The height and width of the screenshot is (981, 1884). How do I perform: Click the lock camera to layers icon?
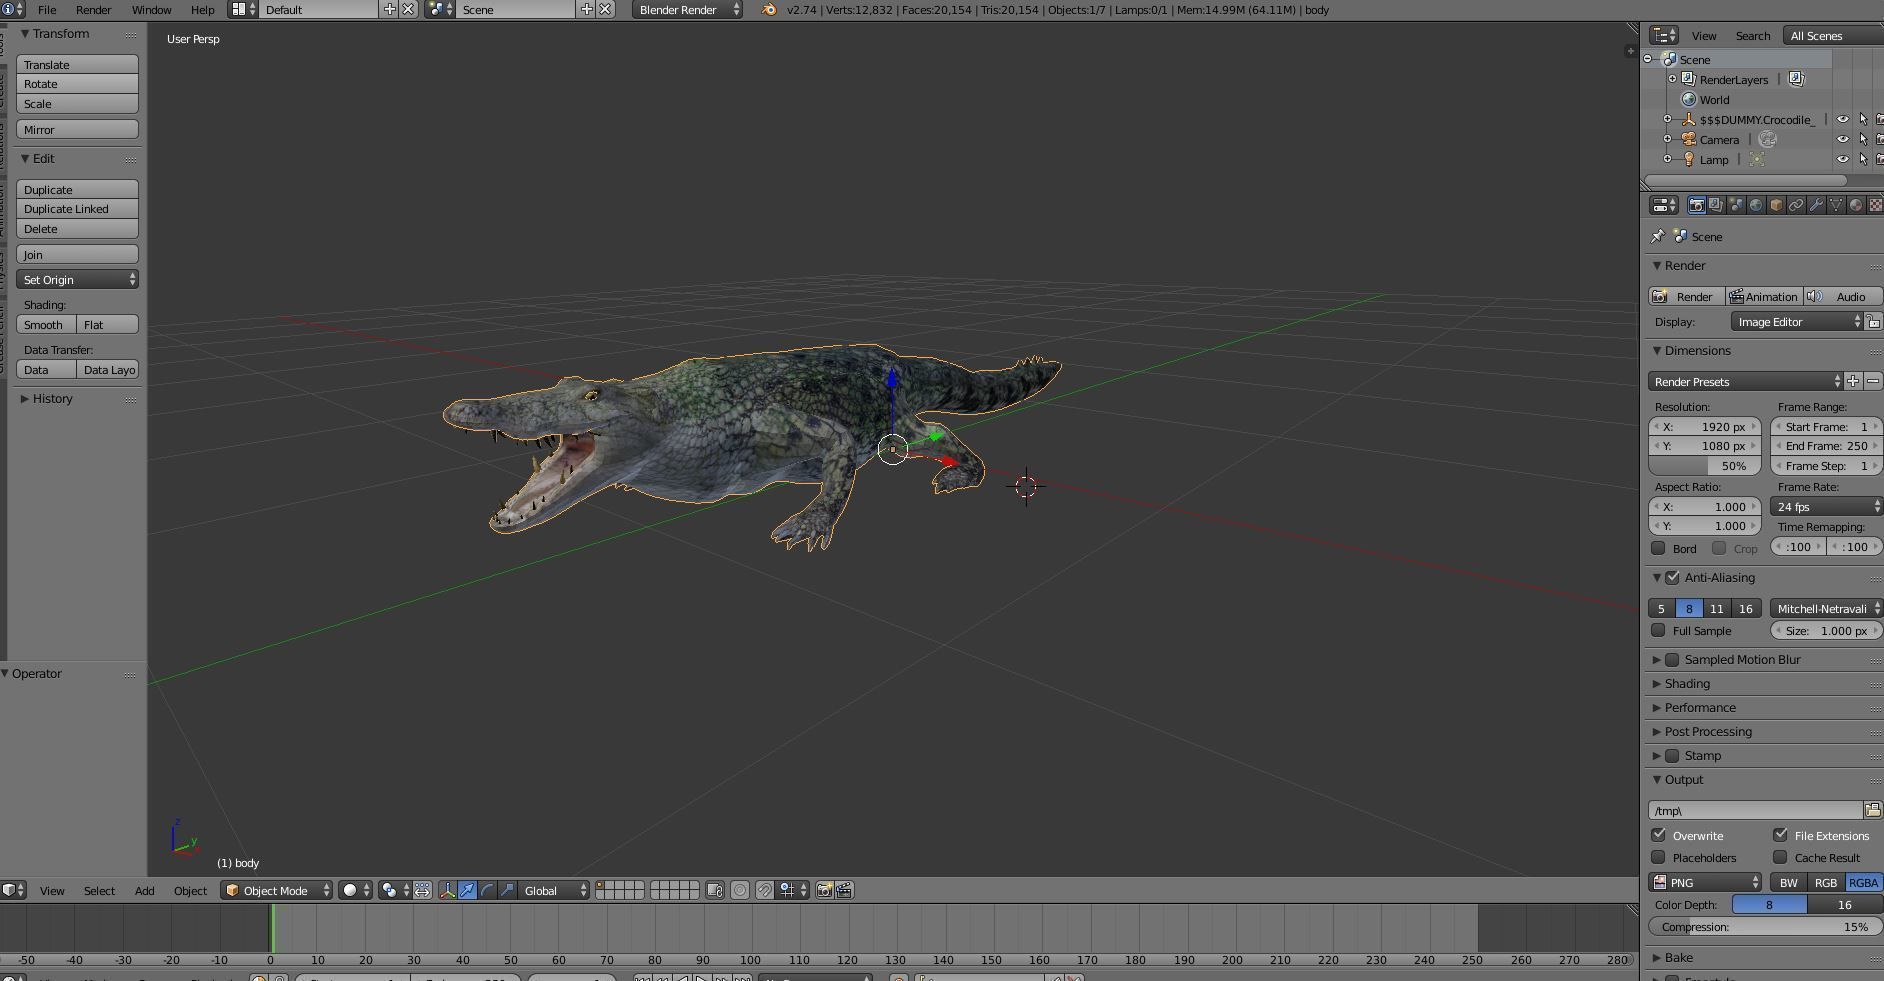point(715,890)
